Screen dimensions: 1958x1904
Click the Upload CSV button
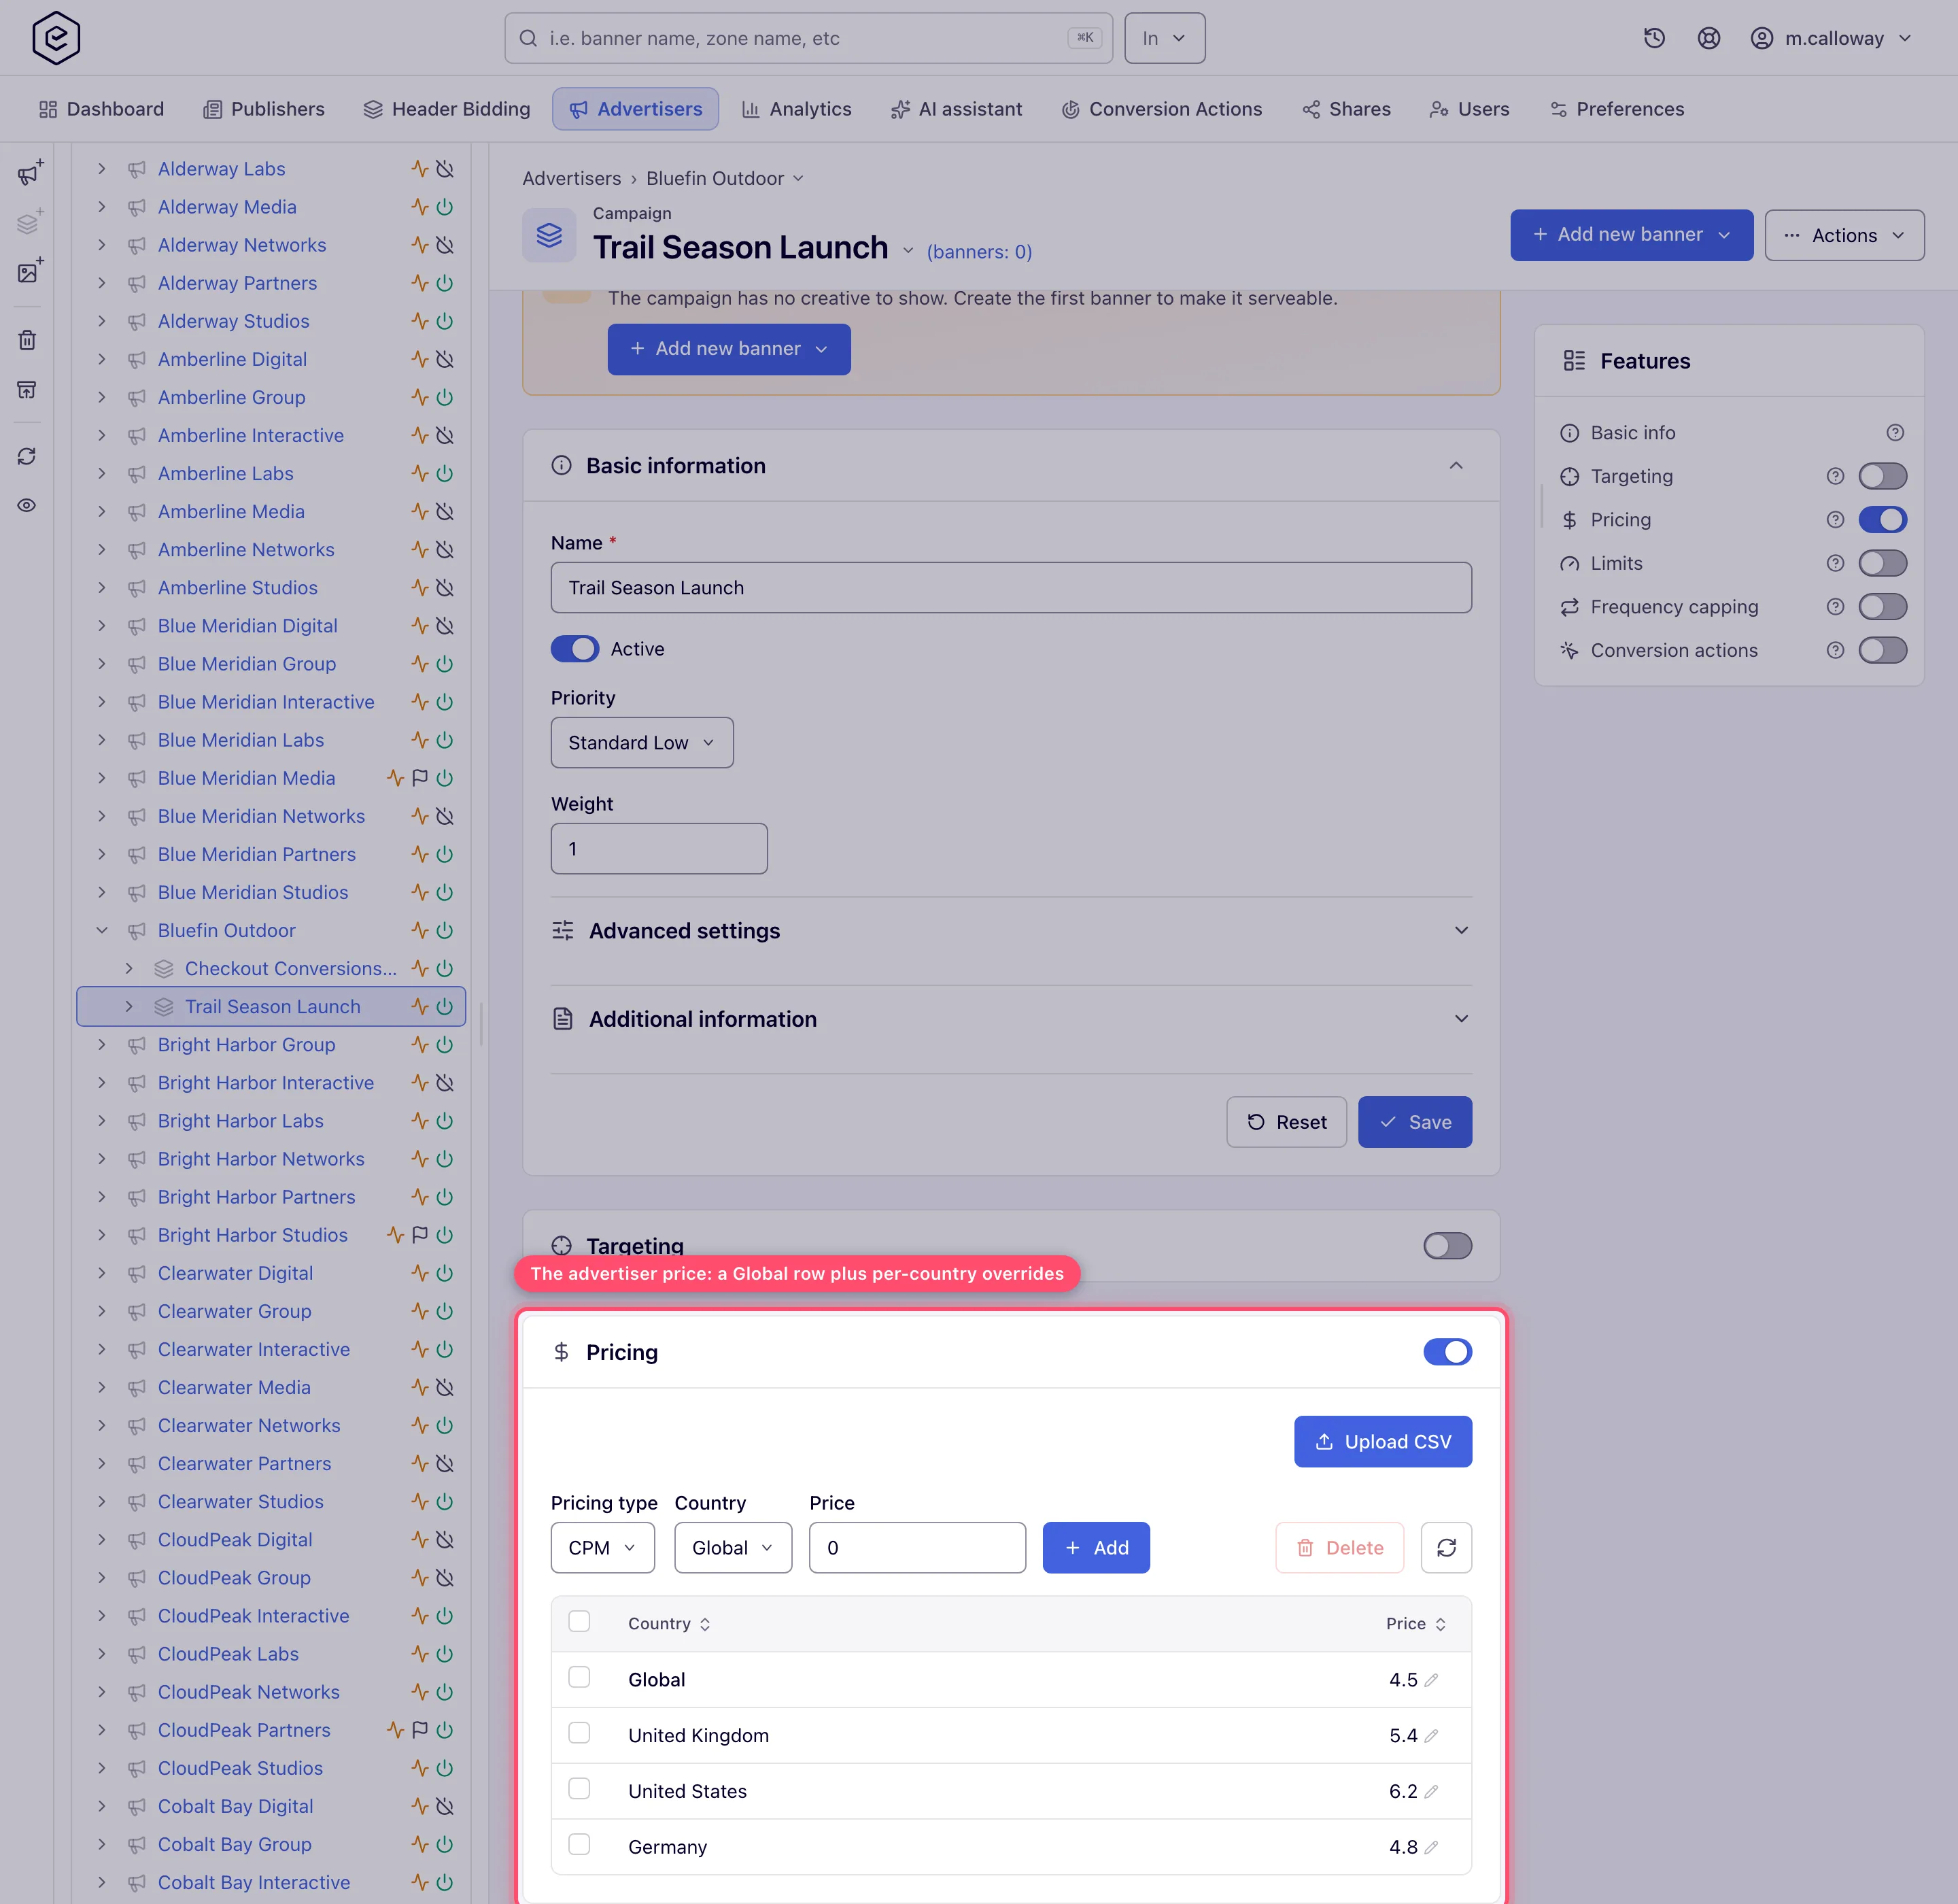(x=1383, y=1442)
